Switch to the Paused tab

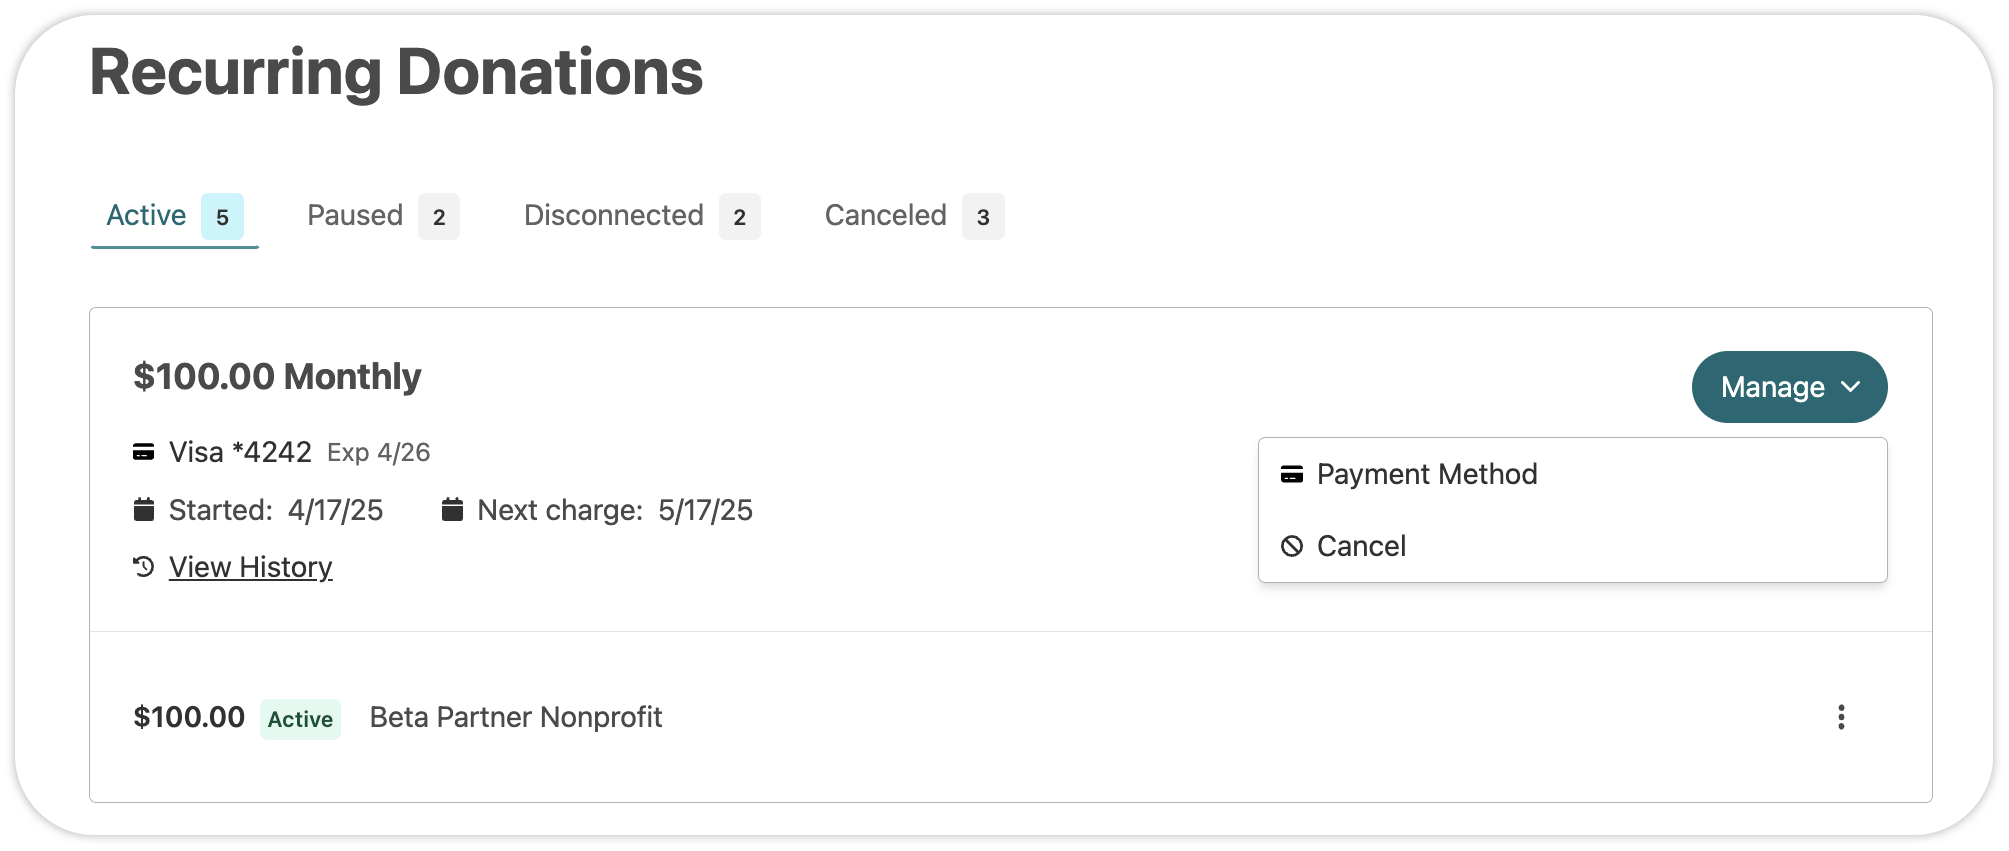click(383, 216)
